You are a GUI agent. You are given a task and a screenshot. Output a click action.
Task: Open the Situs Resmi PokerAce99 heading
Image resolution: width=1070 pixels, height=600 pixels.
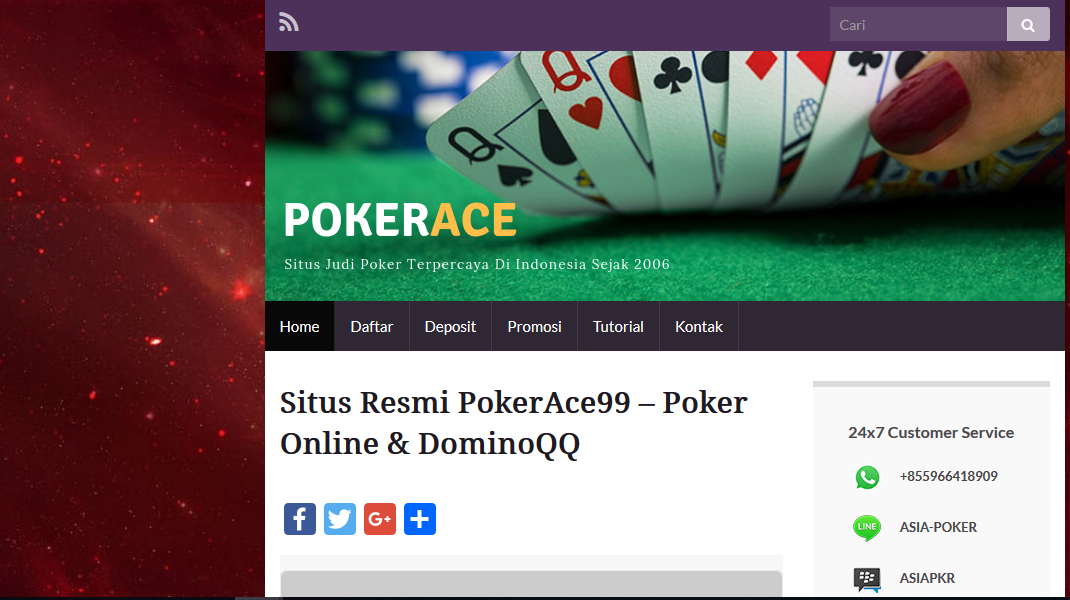click(514, 423)
